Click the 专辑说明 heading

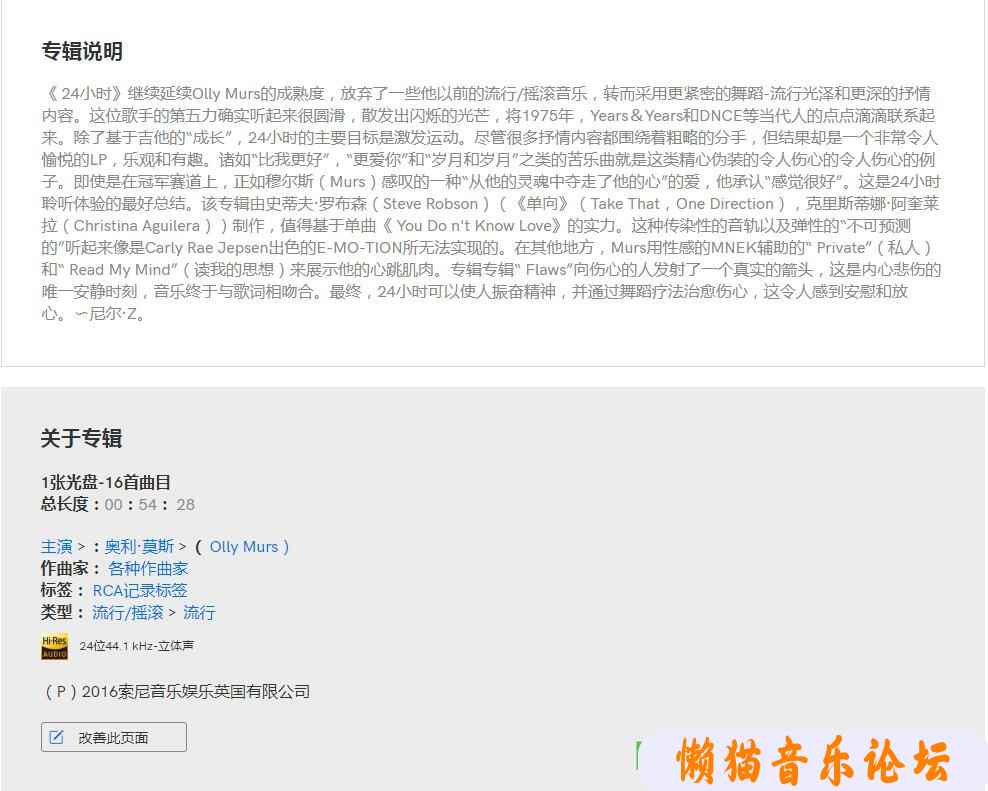[x=82, y=51]
